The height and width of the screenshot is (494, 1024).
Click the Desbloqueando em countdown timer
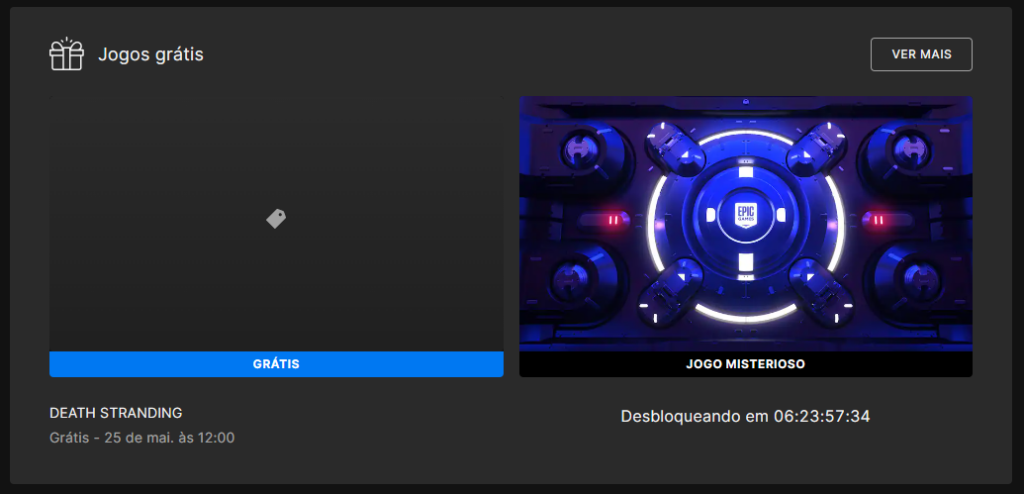click(x=745, y=415)
